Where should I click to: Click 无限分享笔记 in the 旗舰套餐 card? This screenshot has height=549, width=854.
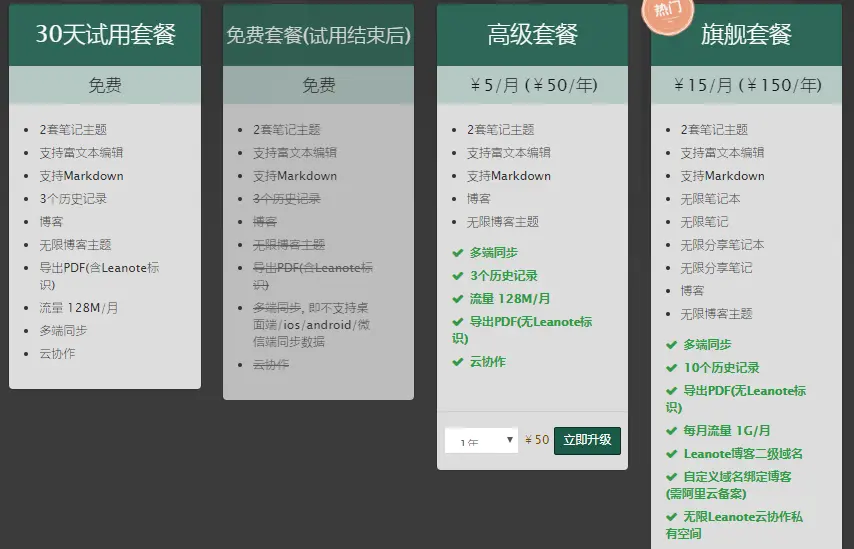click(716, 267)
